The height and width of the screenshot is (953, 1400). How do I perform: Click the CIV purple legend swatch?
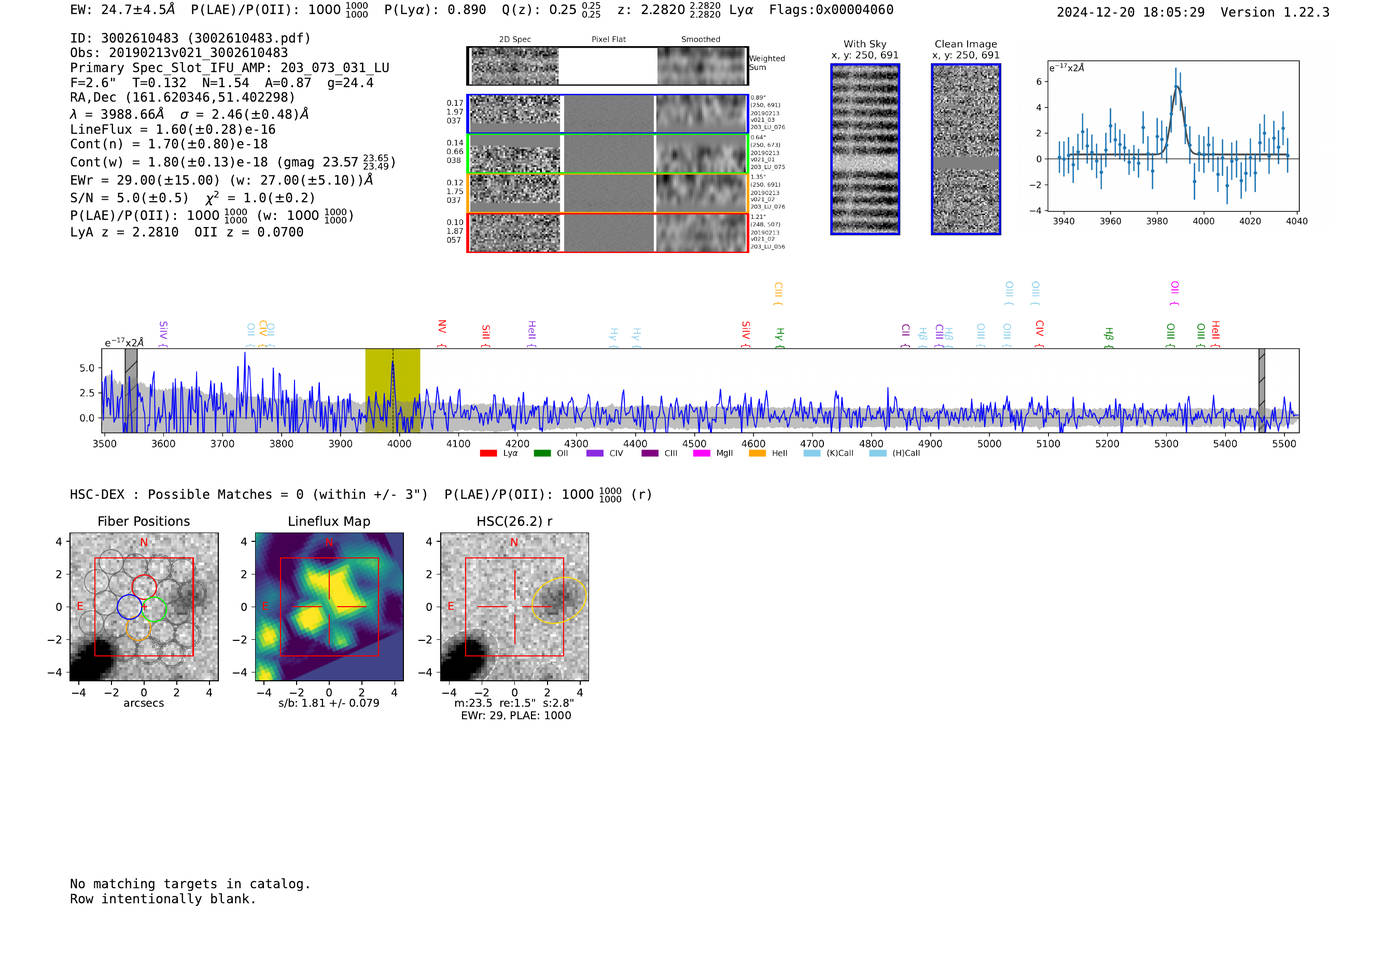pyautogui.click(x=595, y=453)
